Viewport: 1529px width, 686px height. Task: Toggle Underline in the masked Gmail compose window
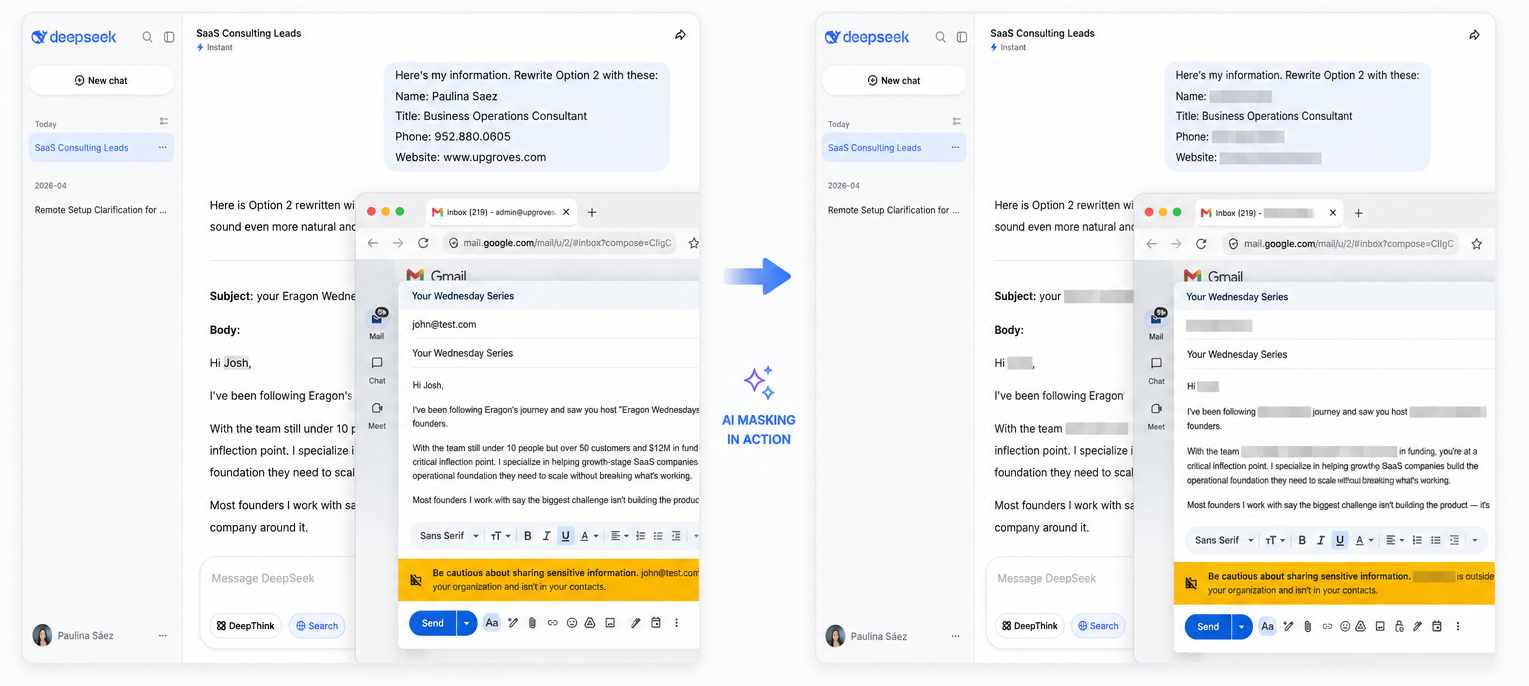pos(1340,540)
